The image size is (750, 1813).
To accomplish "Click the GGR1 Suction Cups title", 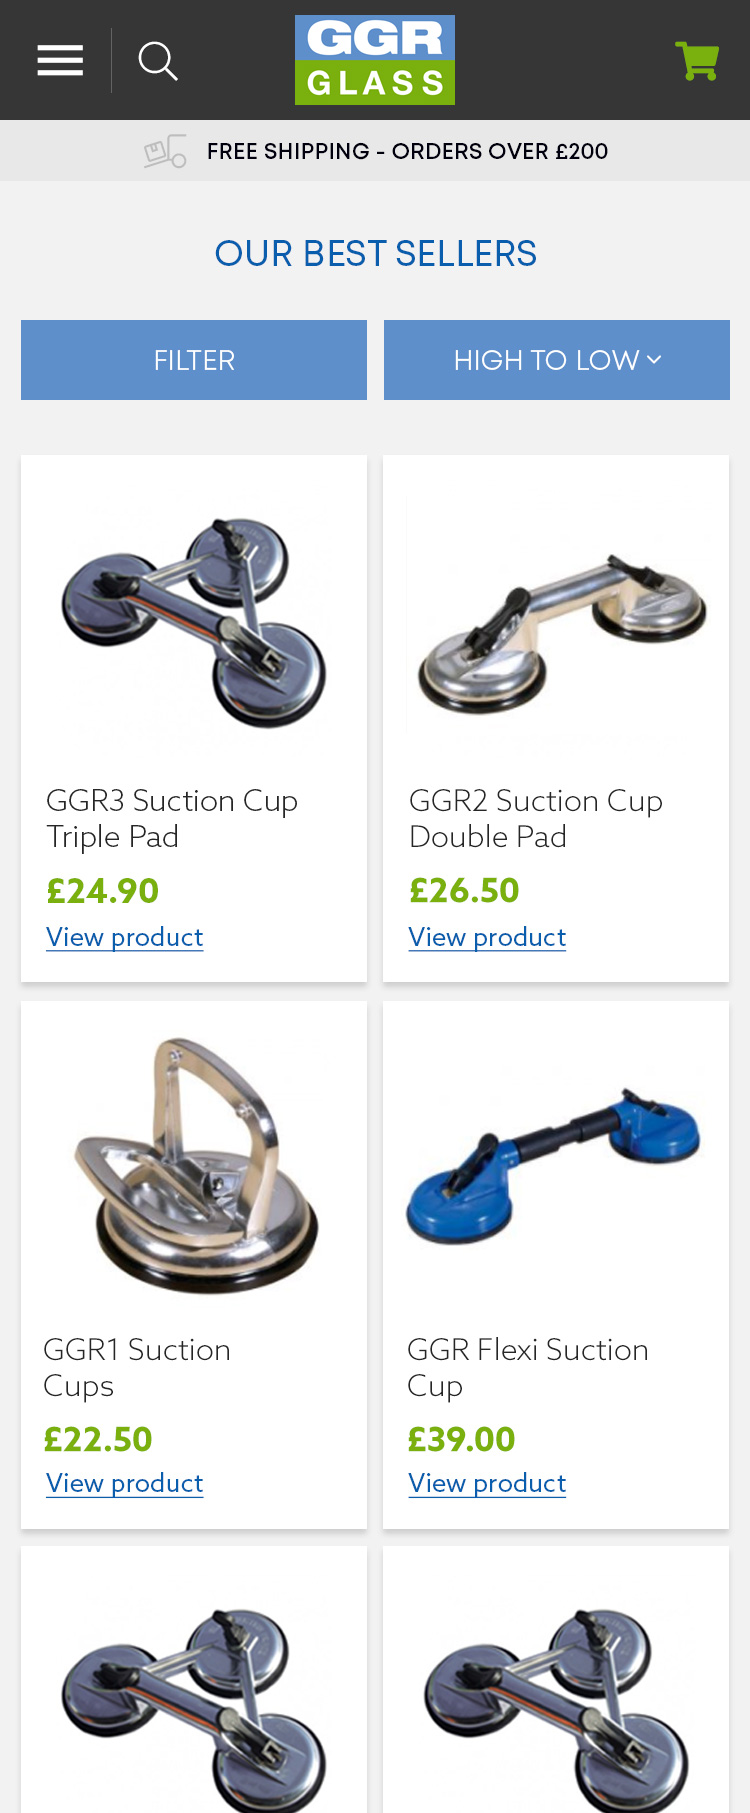I will [137, 1368].
